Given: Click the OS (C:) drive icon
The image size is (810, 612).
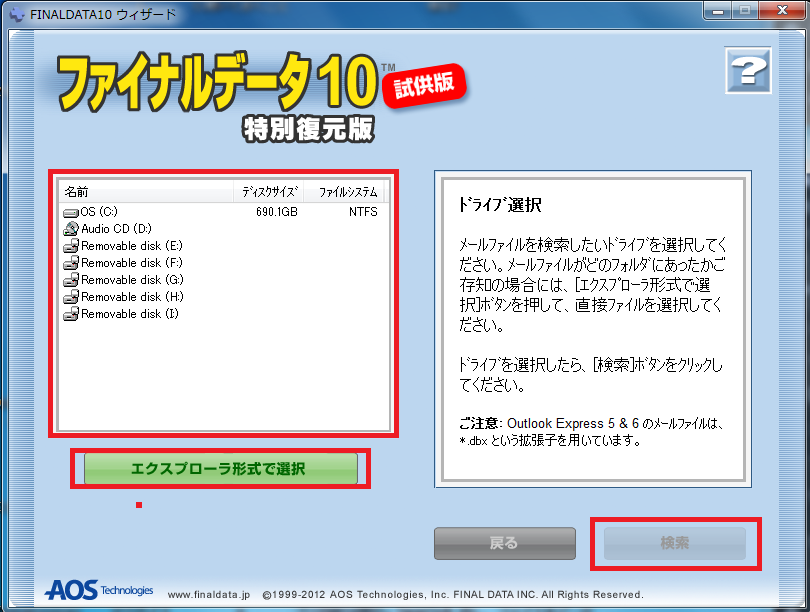Looking at the screenshot, I should pos(71,212).
